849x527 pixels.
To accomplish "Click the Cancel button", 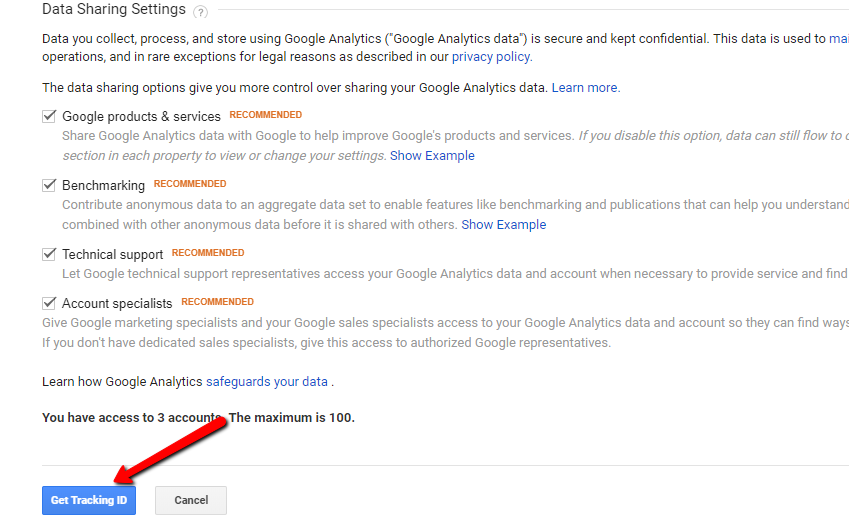I will [191, 500].
